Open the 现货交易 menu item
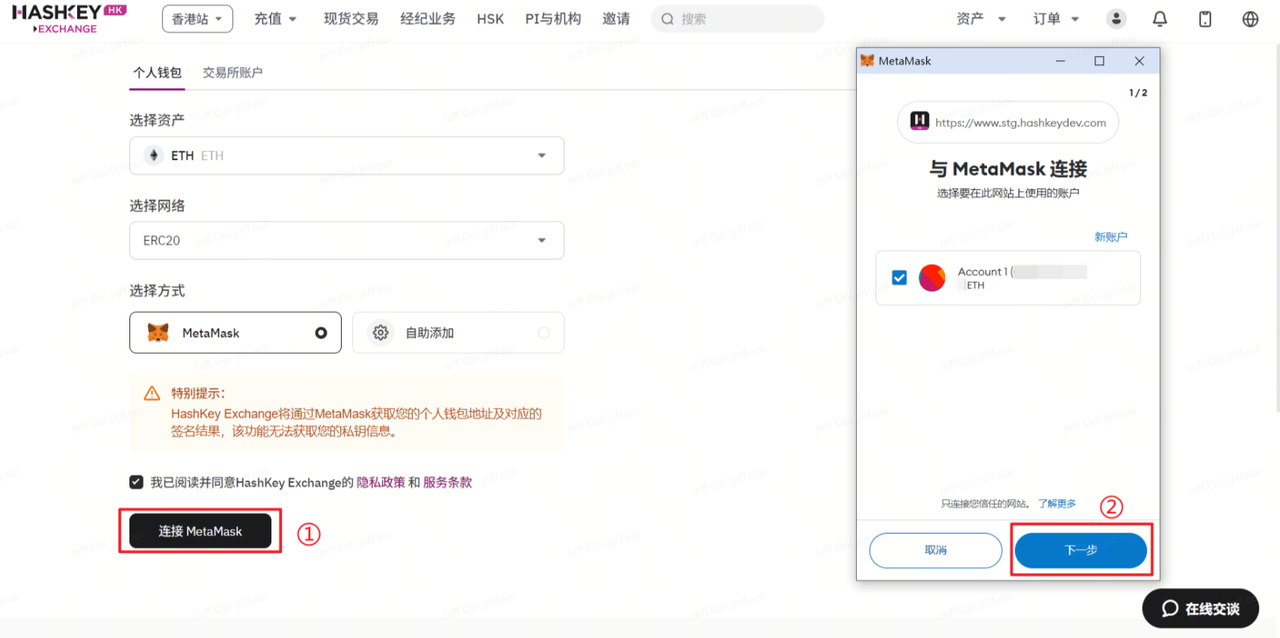The height and width of the screenshot is (638, 1280). coord(351,19)
